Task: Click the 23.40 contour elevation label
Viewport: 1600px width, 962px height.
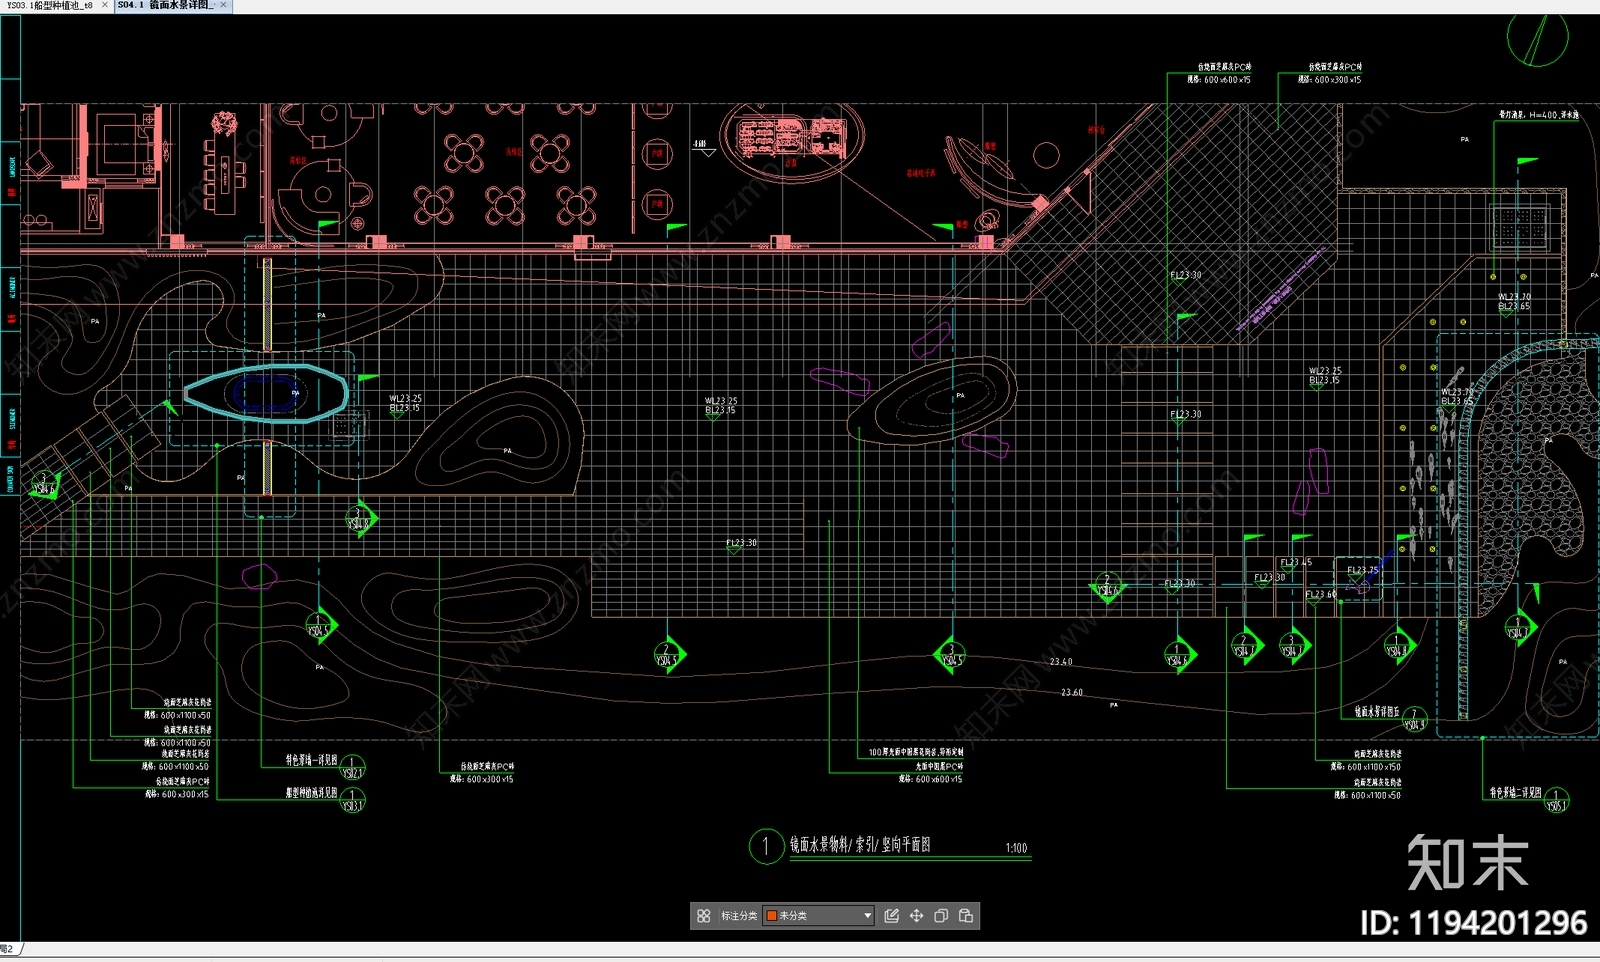Action: pos(1061,662)
